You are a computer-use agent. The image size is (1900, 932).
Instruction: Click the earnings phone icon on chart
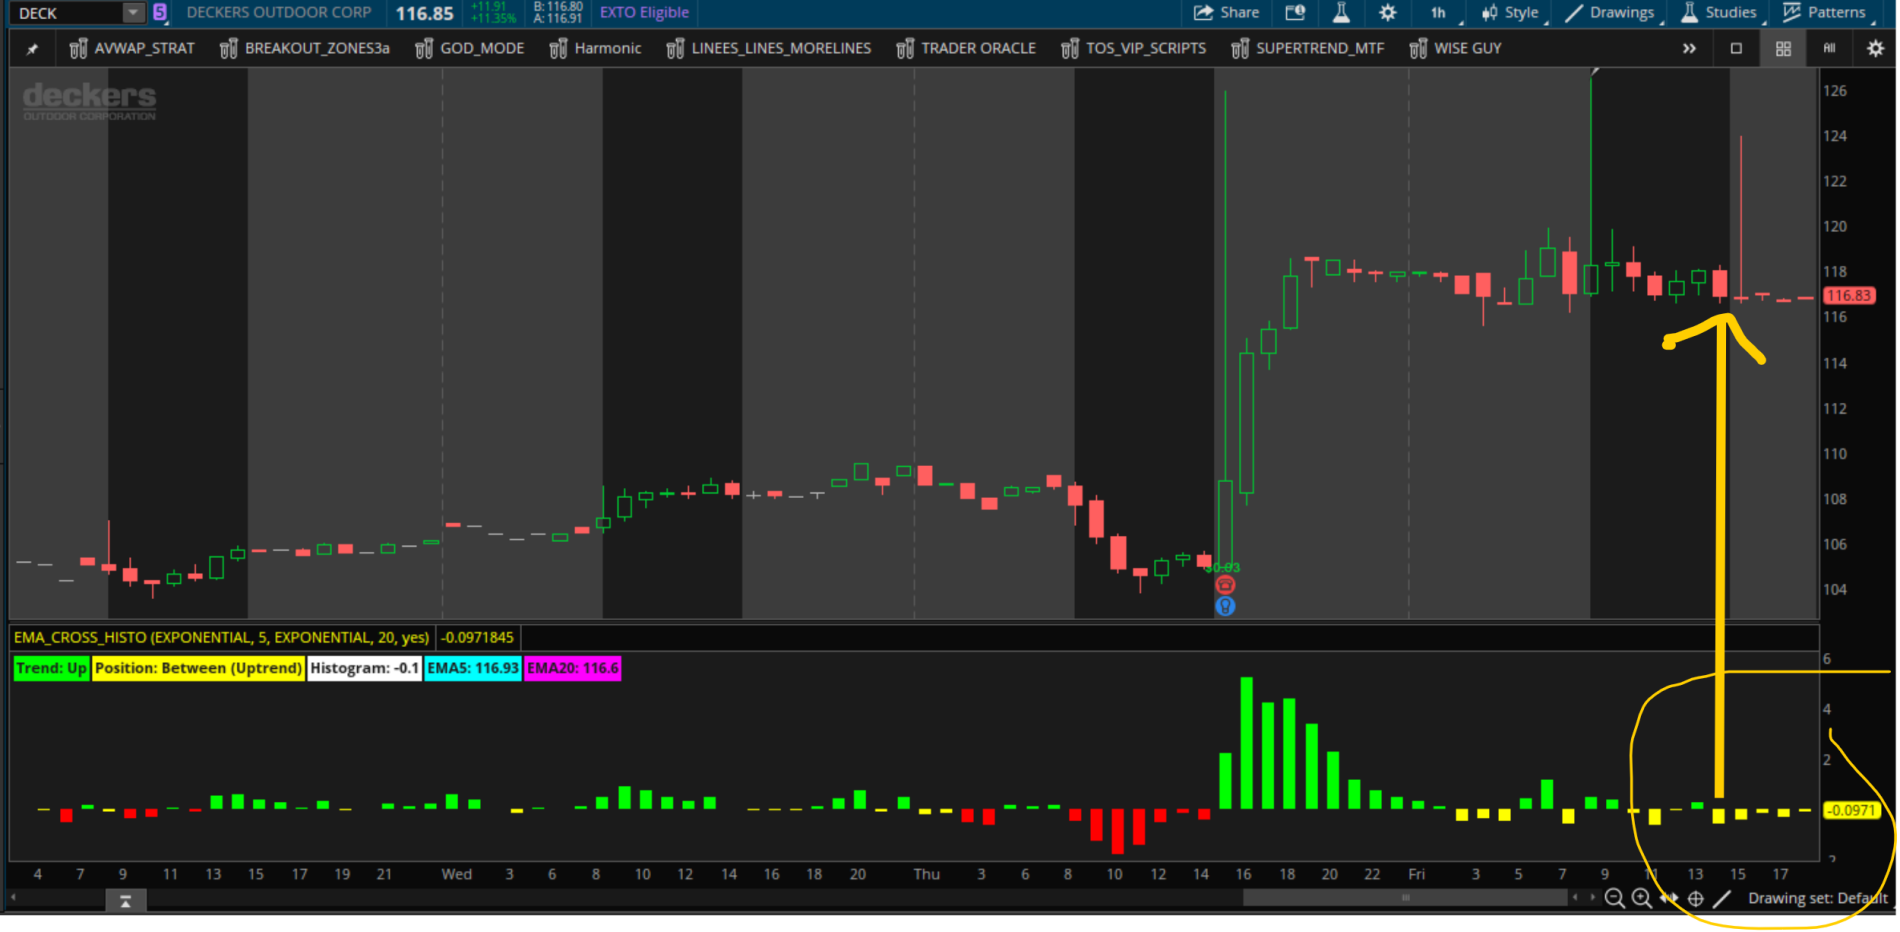[1225, 585]
